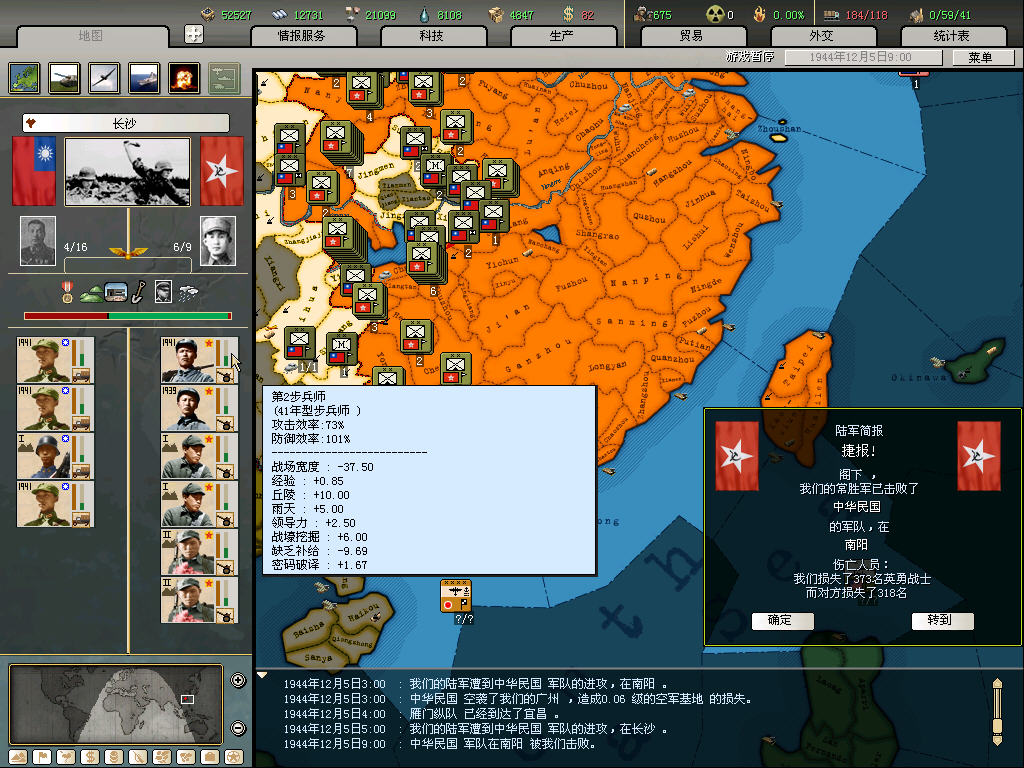Image resolution: width=1024 pixels, height=768 pixels.
Task: Select the 1939 division in right column
Action: click(199, 408)
